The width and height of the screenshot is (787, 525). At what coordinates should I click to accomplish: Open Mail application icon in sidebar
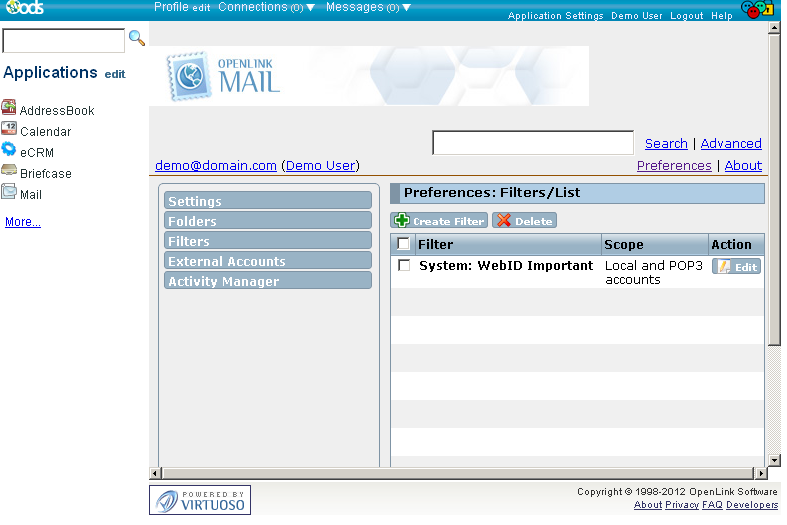tap(9, 191)
